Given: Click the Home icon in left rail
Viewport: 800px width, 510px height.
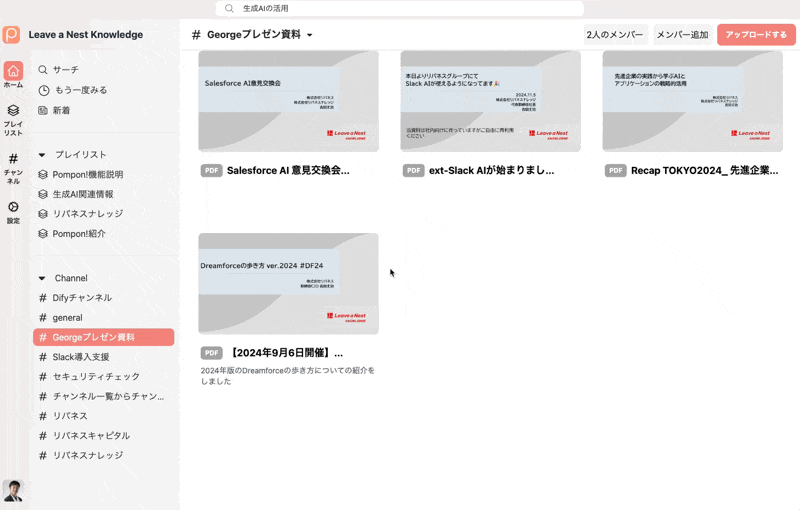Looking at the screenshot, I should pyautogui.click(x=13, y=72).
